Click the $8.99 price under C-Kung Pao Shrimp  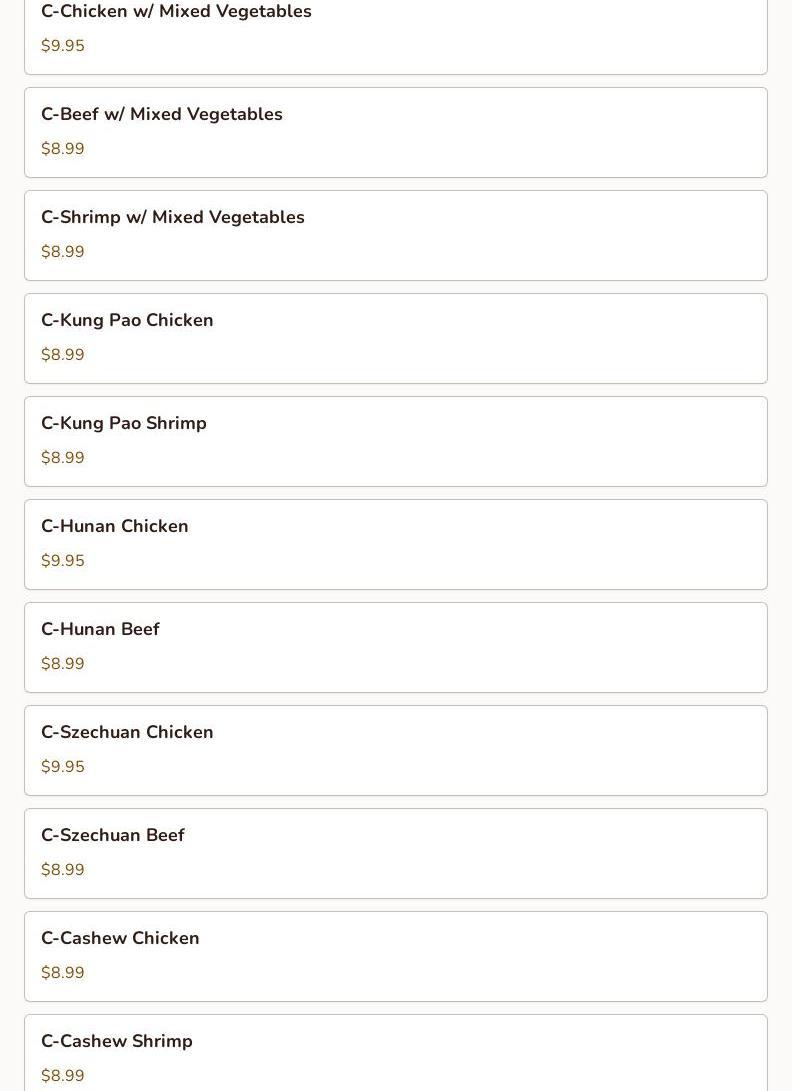click(63, 458)
